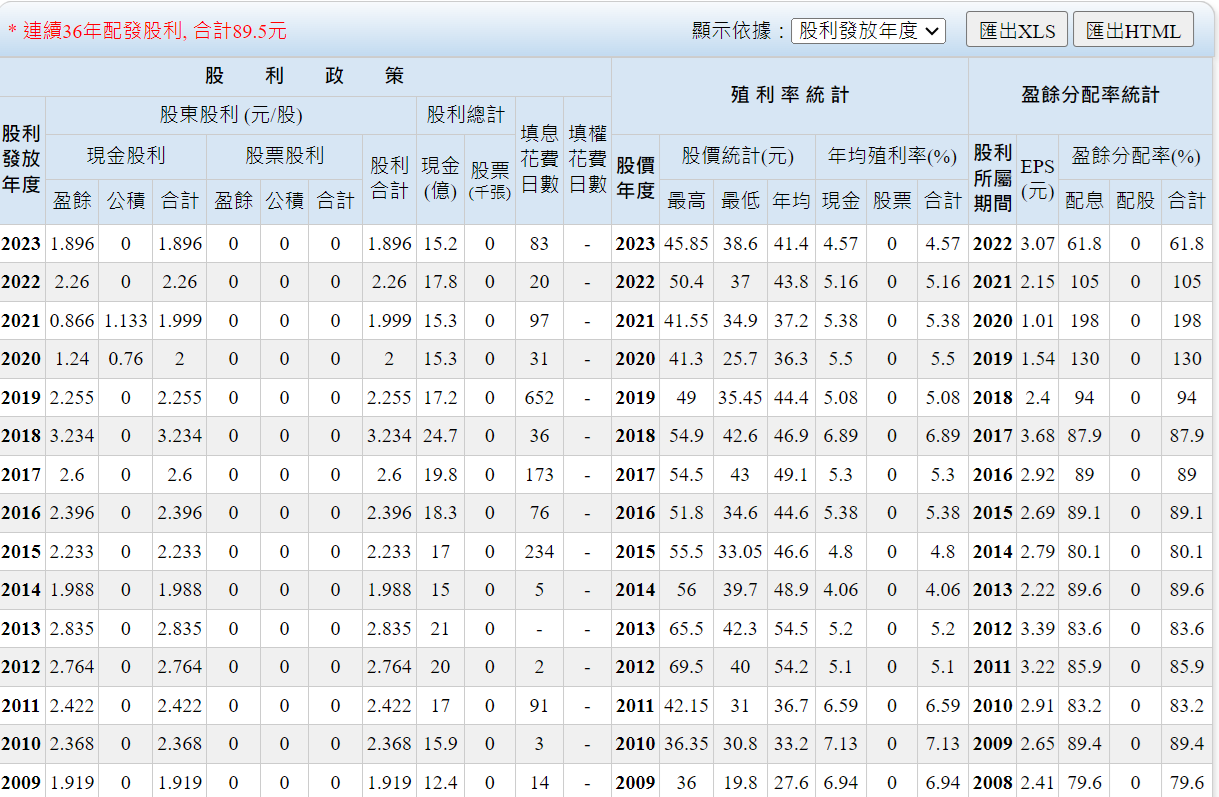
Task: Click the 股利合計 column header
Action: coord(389,178)
